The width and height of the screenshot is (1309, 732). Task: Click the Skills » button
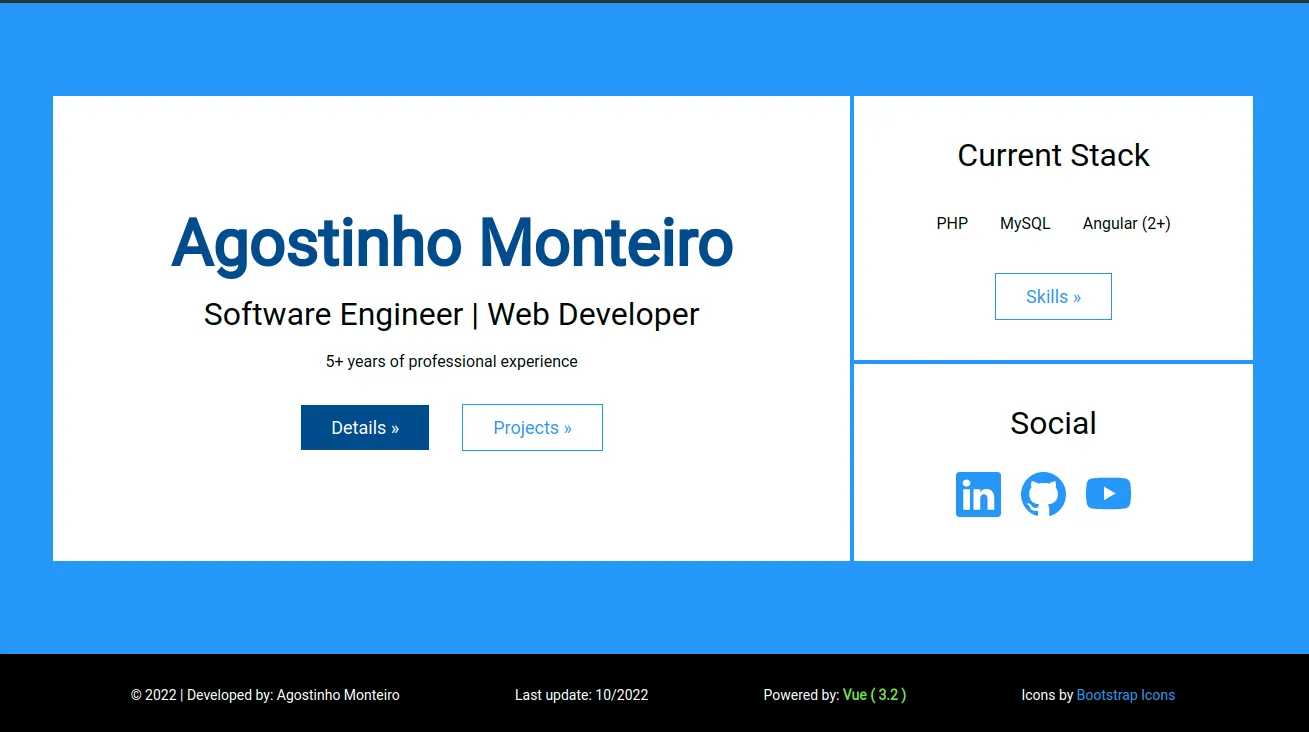(1052, 296)
